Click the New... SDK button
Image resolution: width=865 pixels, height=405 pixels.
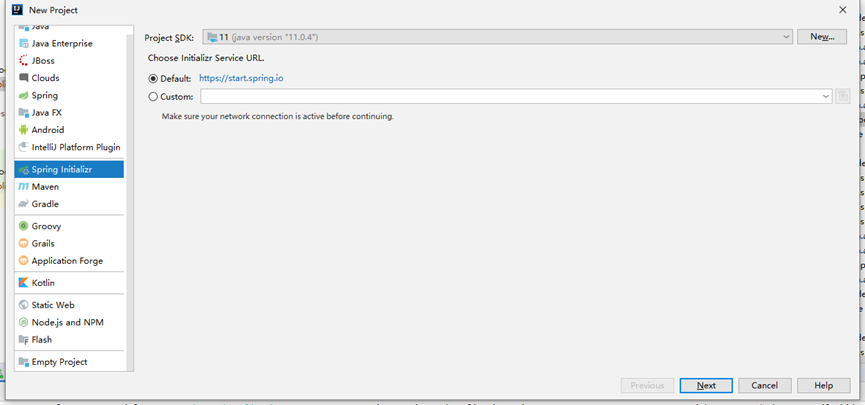point(822,37)
